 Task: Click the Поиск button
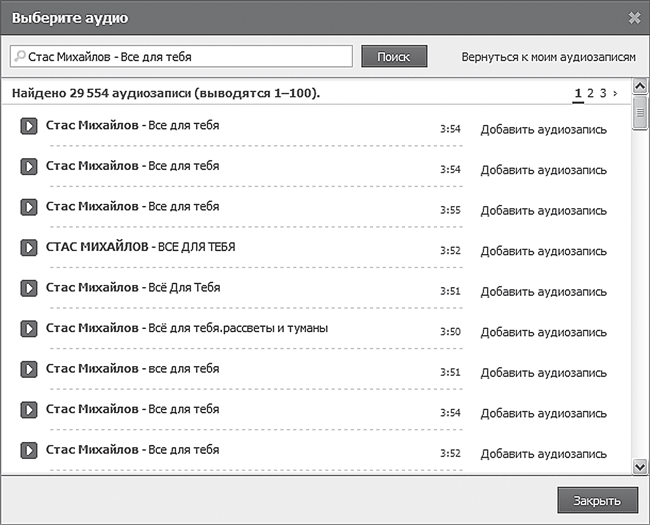(x=394, y=56)
